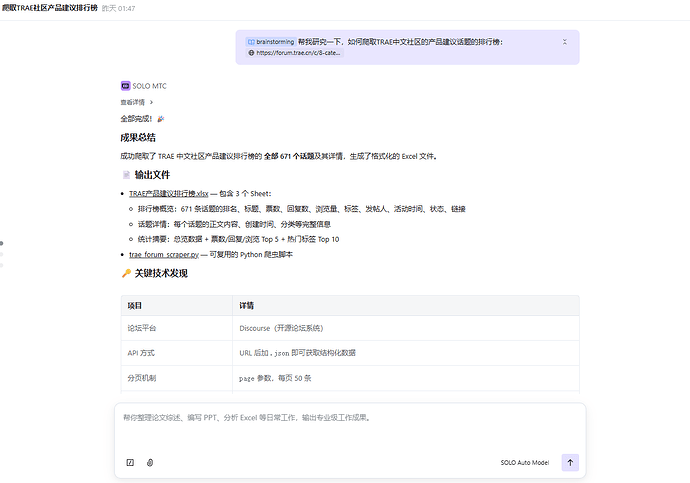Open the SOLO Auto Model selector
This screenshot has width=690, height=483.
(x=525, y=463)
